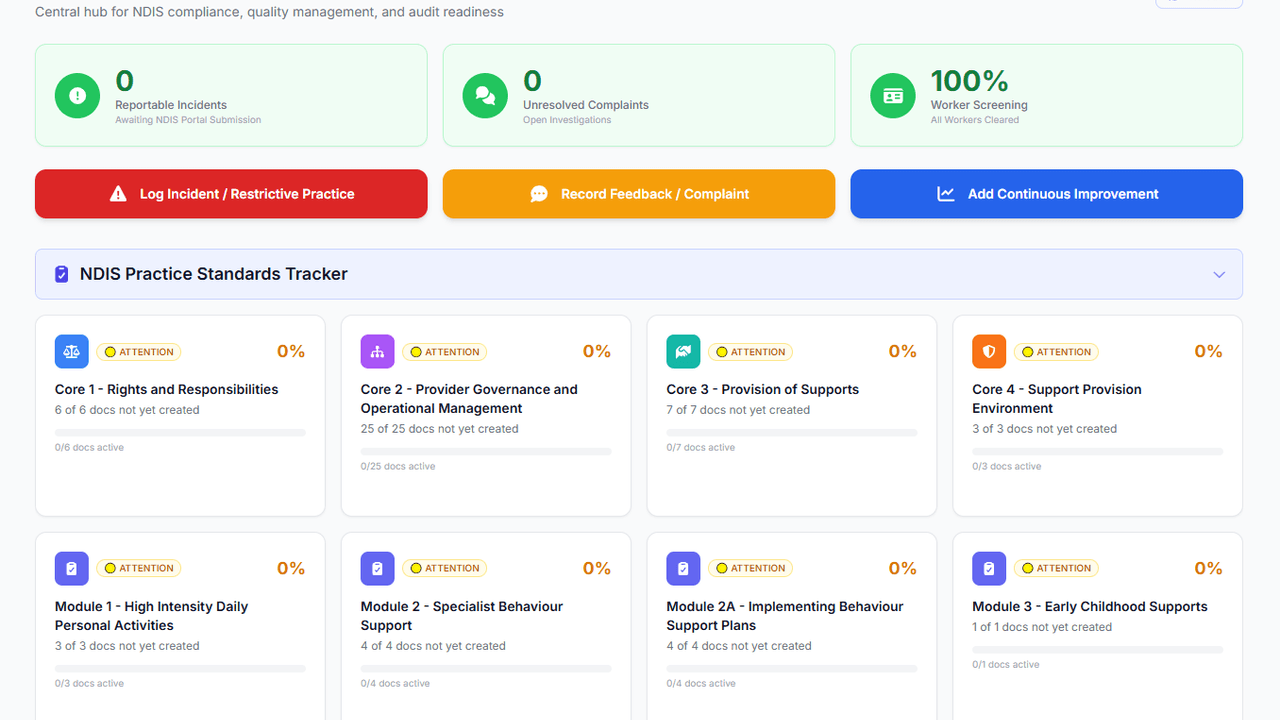Open Log Incident / Restrictive Practice
Viewport: 1280px width, 720px height.
231,194
